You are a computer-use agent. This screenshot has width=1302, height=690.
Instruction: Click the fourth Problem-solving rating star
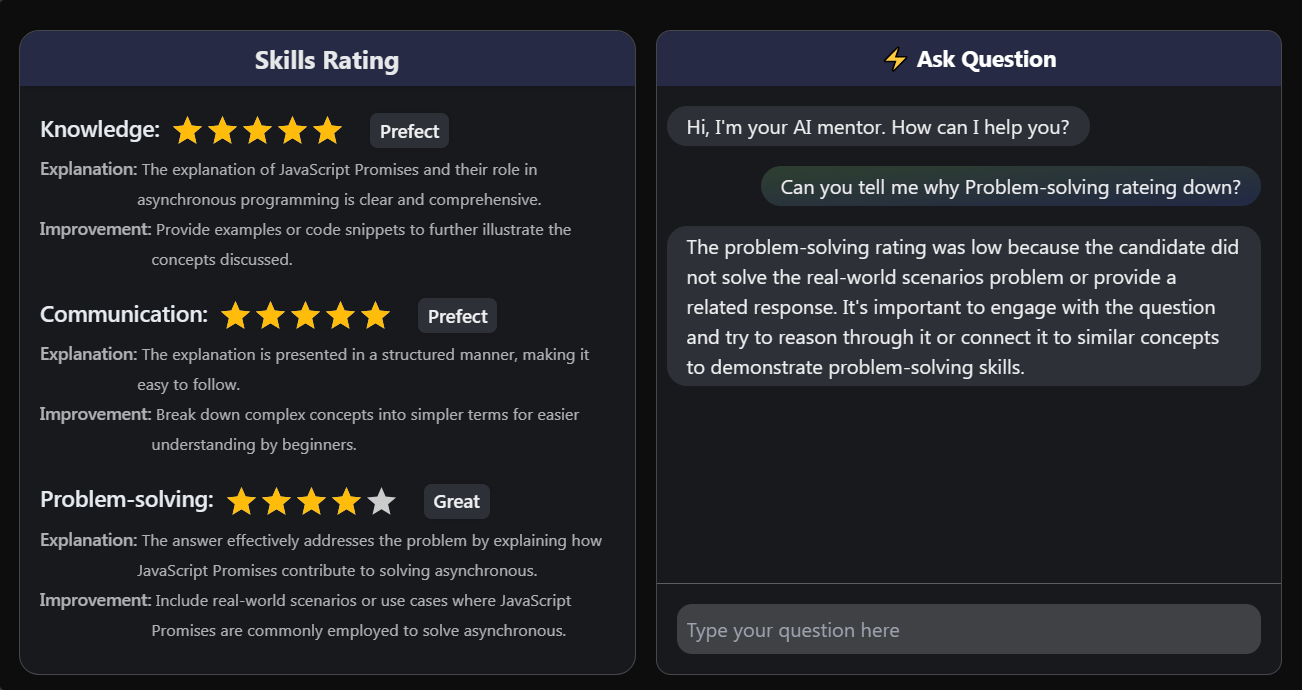click(346, 501)
